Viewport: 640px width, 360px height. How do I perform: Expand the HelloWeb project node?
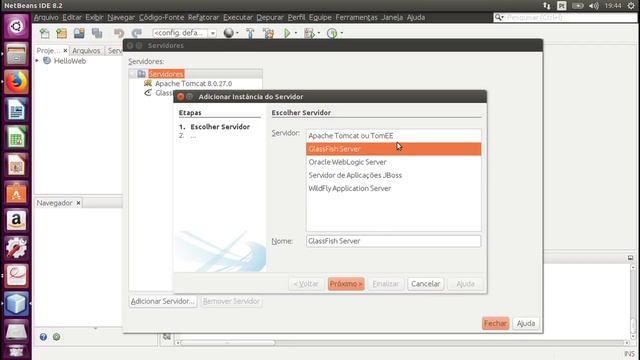pyautogui.click(x=37, y=61)
